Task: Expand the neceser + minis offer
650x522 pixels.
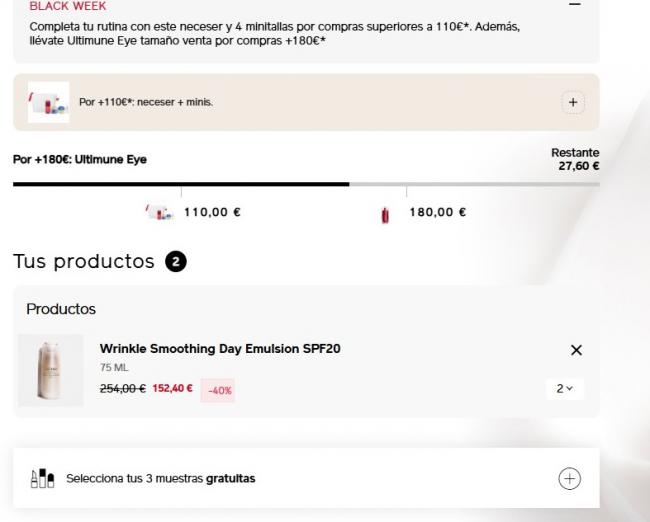Action: [573, 102]
